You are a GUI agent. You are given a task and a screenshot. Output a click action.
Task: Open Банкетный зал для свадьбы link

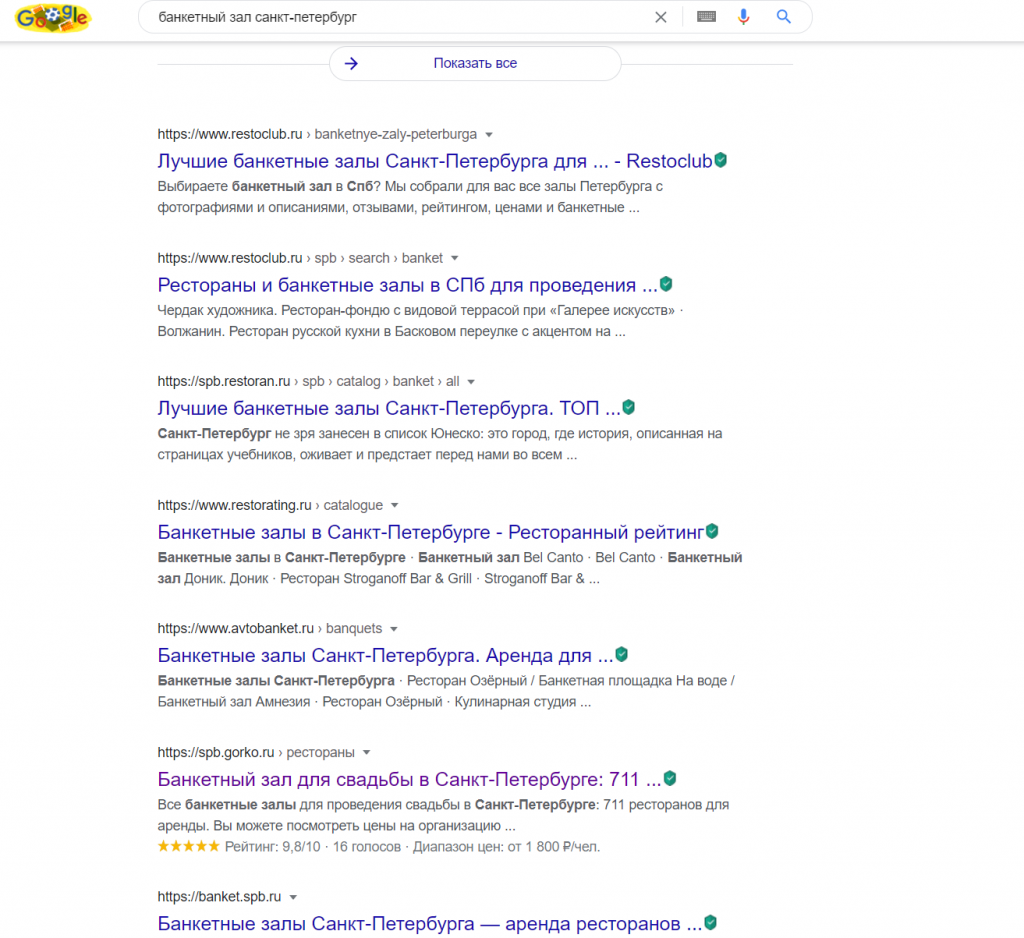tap(409, 779)
